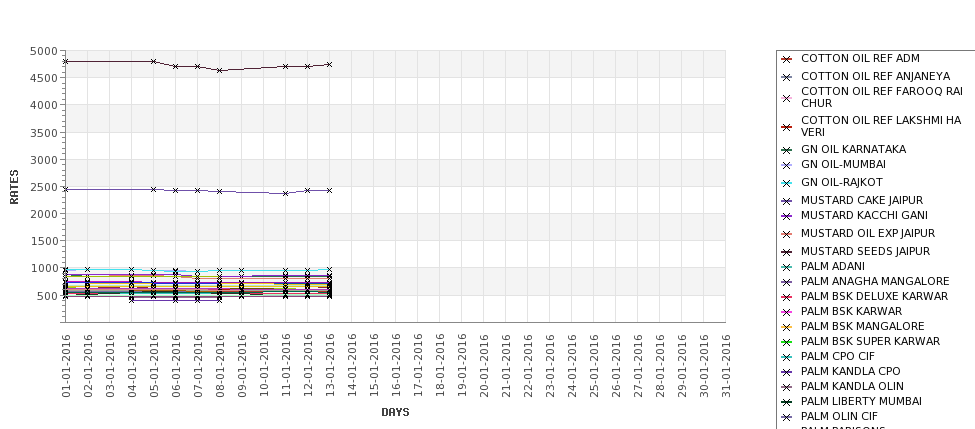Select GN OIL-RAJKOT legend text
975x429 pixels.
click(841, 182)
